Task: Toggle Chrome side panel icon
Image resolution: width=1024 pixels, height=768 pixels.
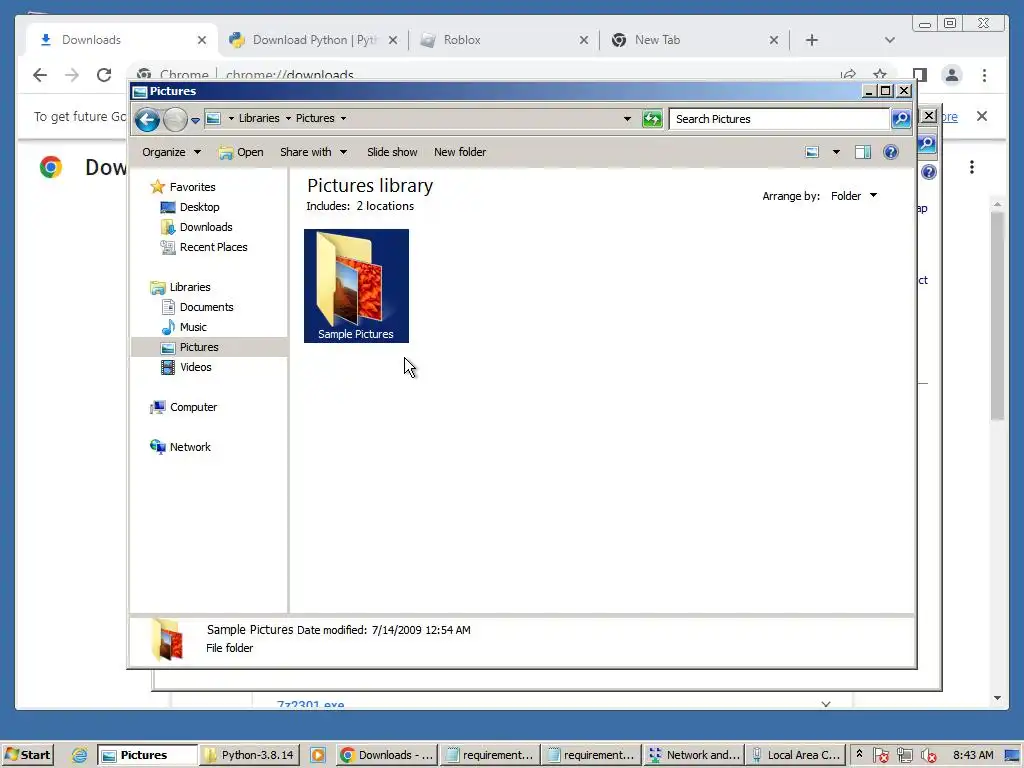Action: 920,75
